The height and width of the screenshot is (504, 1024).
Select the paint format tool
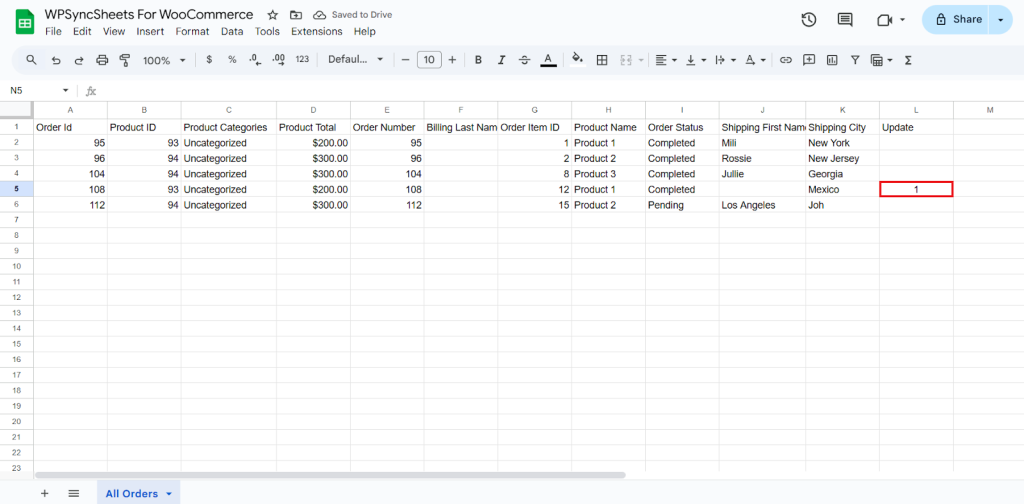(x=125, y=60)
